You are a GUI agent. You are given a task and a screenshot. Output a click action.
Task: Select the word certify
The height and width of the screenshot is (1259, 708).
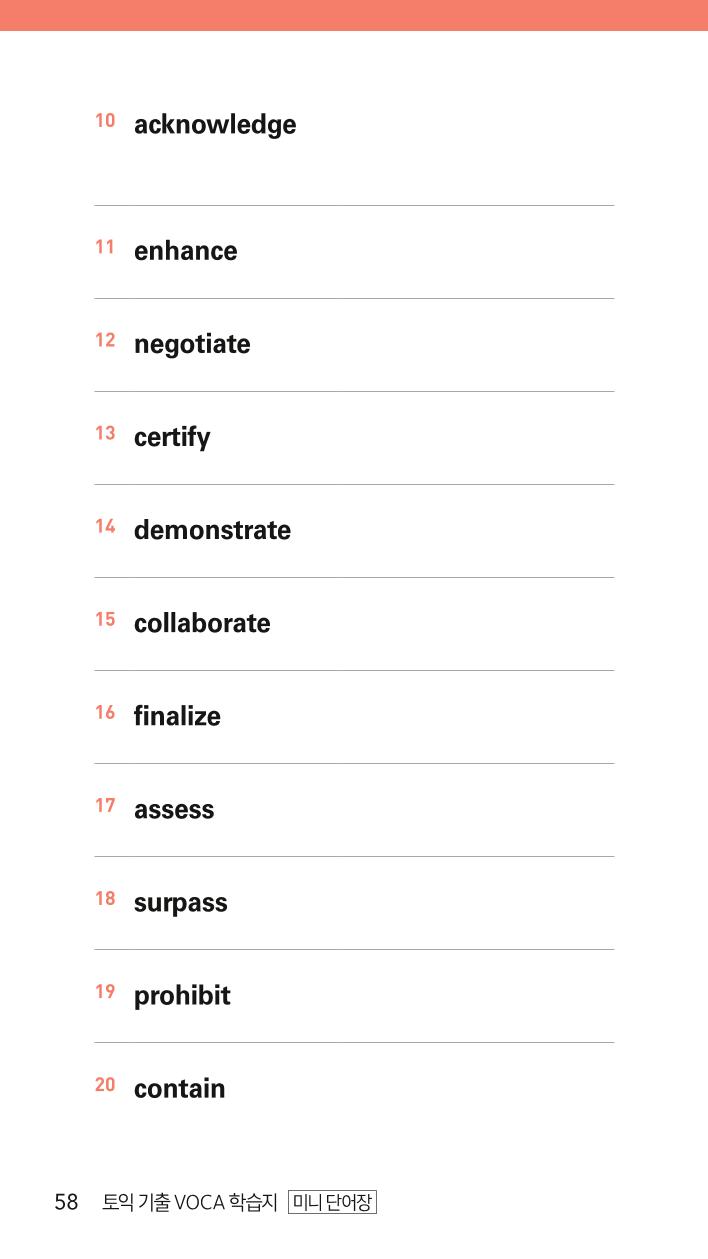[x=172, y=438]
